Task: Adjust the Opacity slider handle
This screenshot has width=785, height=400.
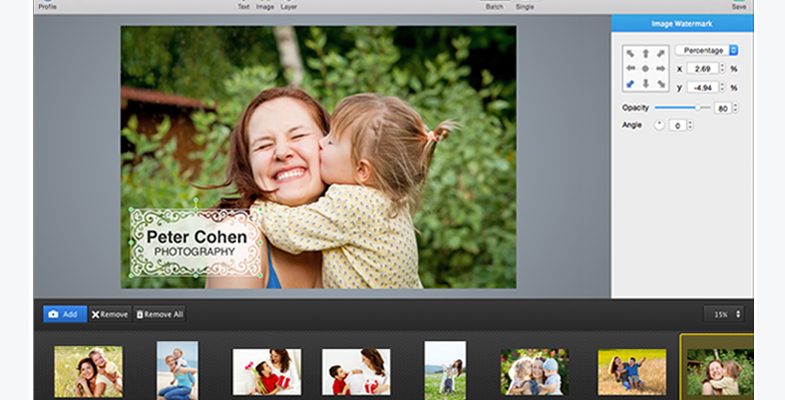Action: coord(697,108)
